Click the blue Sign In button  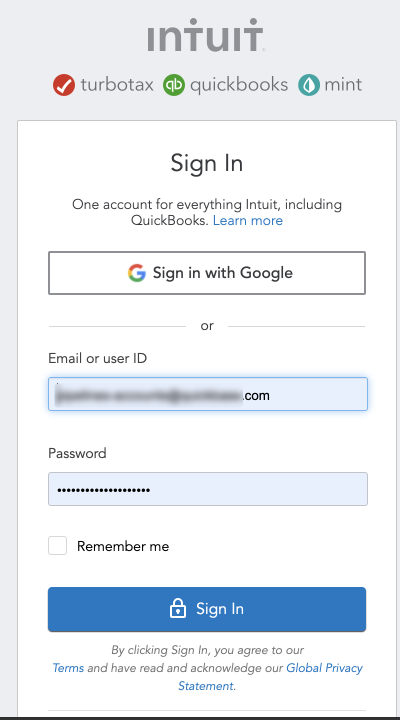(x=207, y=609)
